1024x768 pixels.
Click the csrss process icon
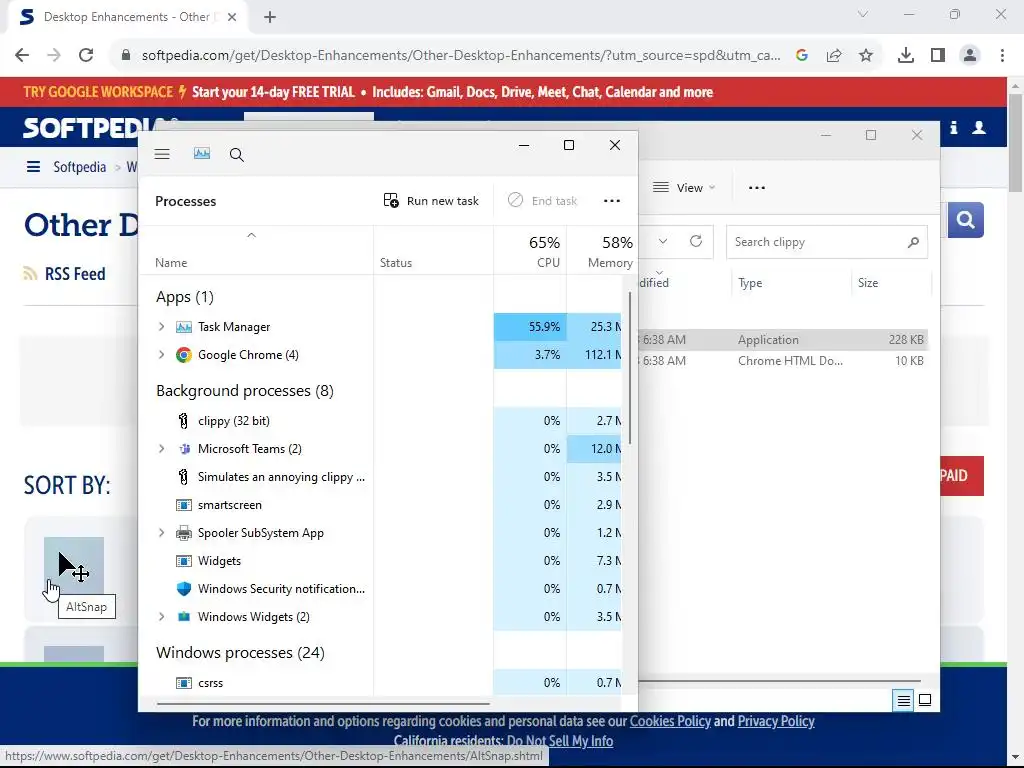[x=184, y=683]
